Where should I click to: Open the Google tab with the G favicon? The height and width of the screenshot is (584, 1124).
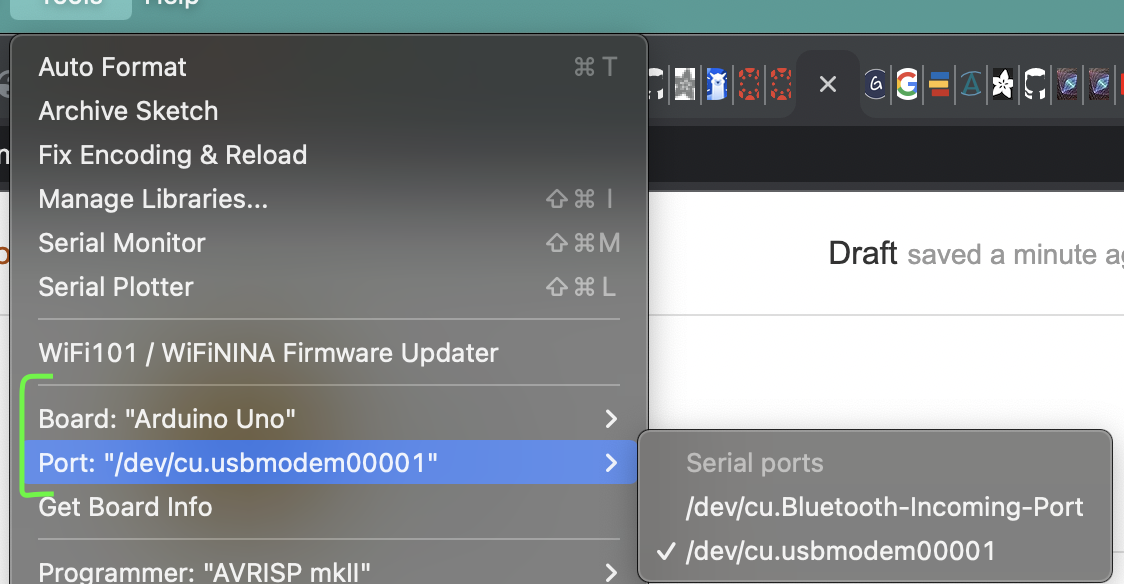(907, 85)
